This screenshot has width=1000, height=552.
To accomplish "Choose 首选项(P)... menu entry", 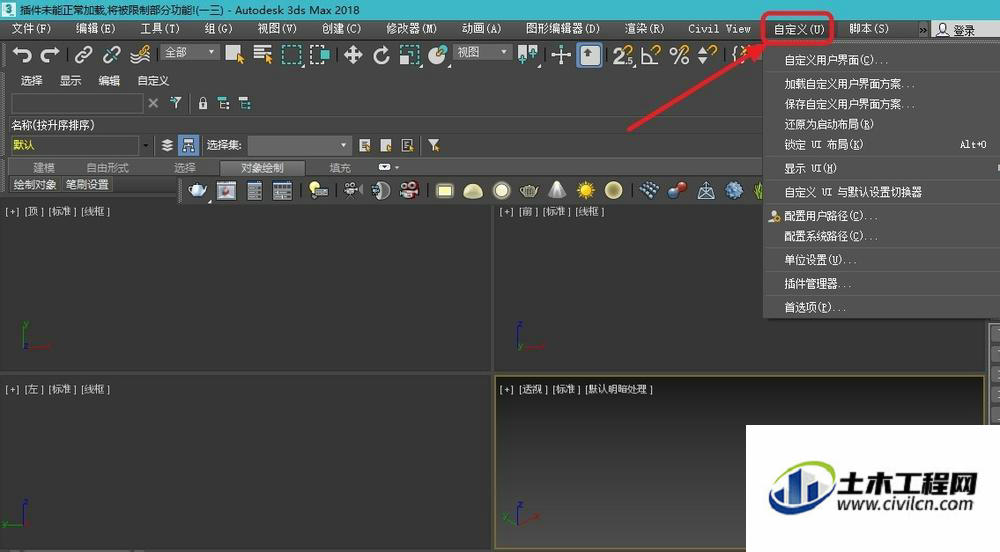I will coord(881,307).
